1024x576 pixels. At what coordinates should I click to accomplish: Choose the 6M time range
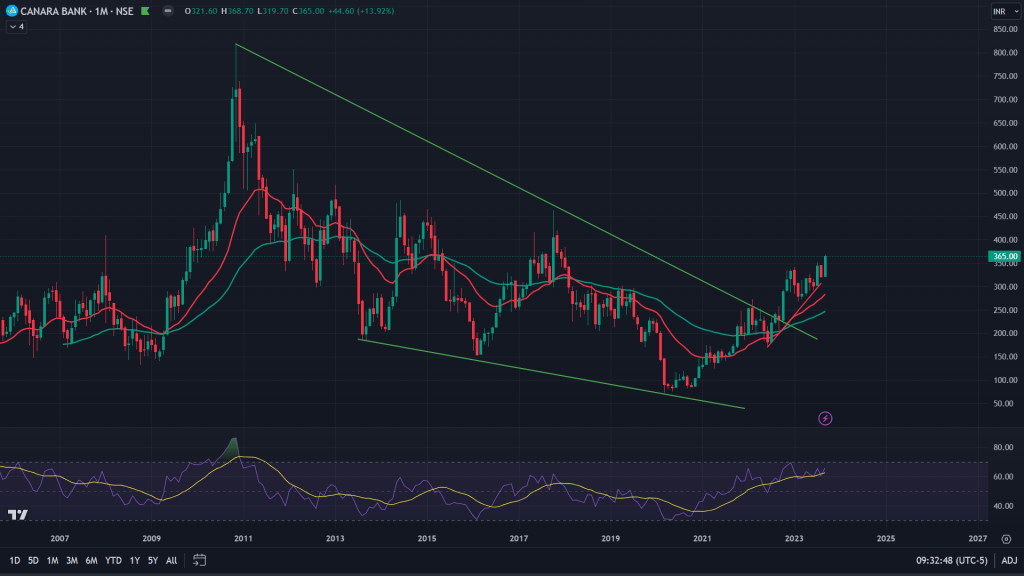tap(91, 560)
